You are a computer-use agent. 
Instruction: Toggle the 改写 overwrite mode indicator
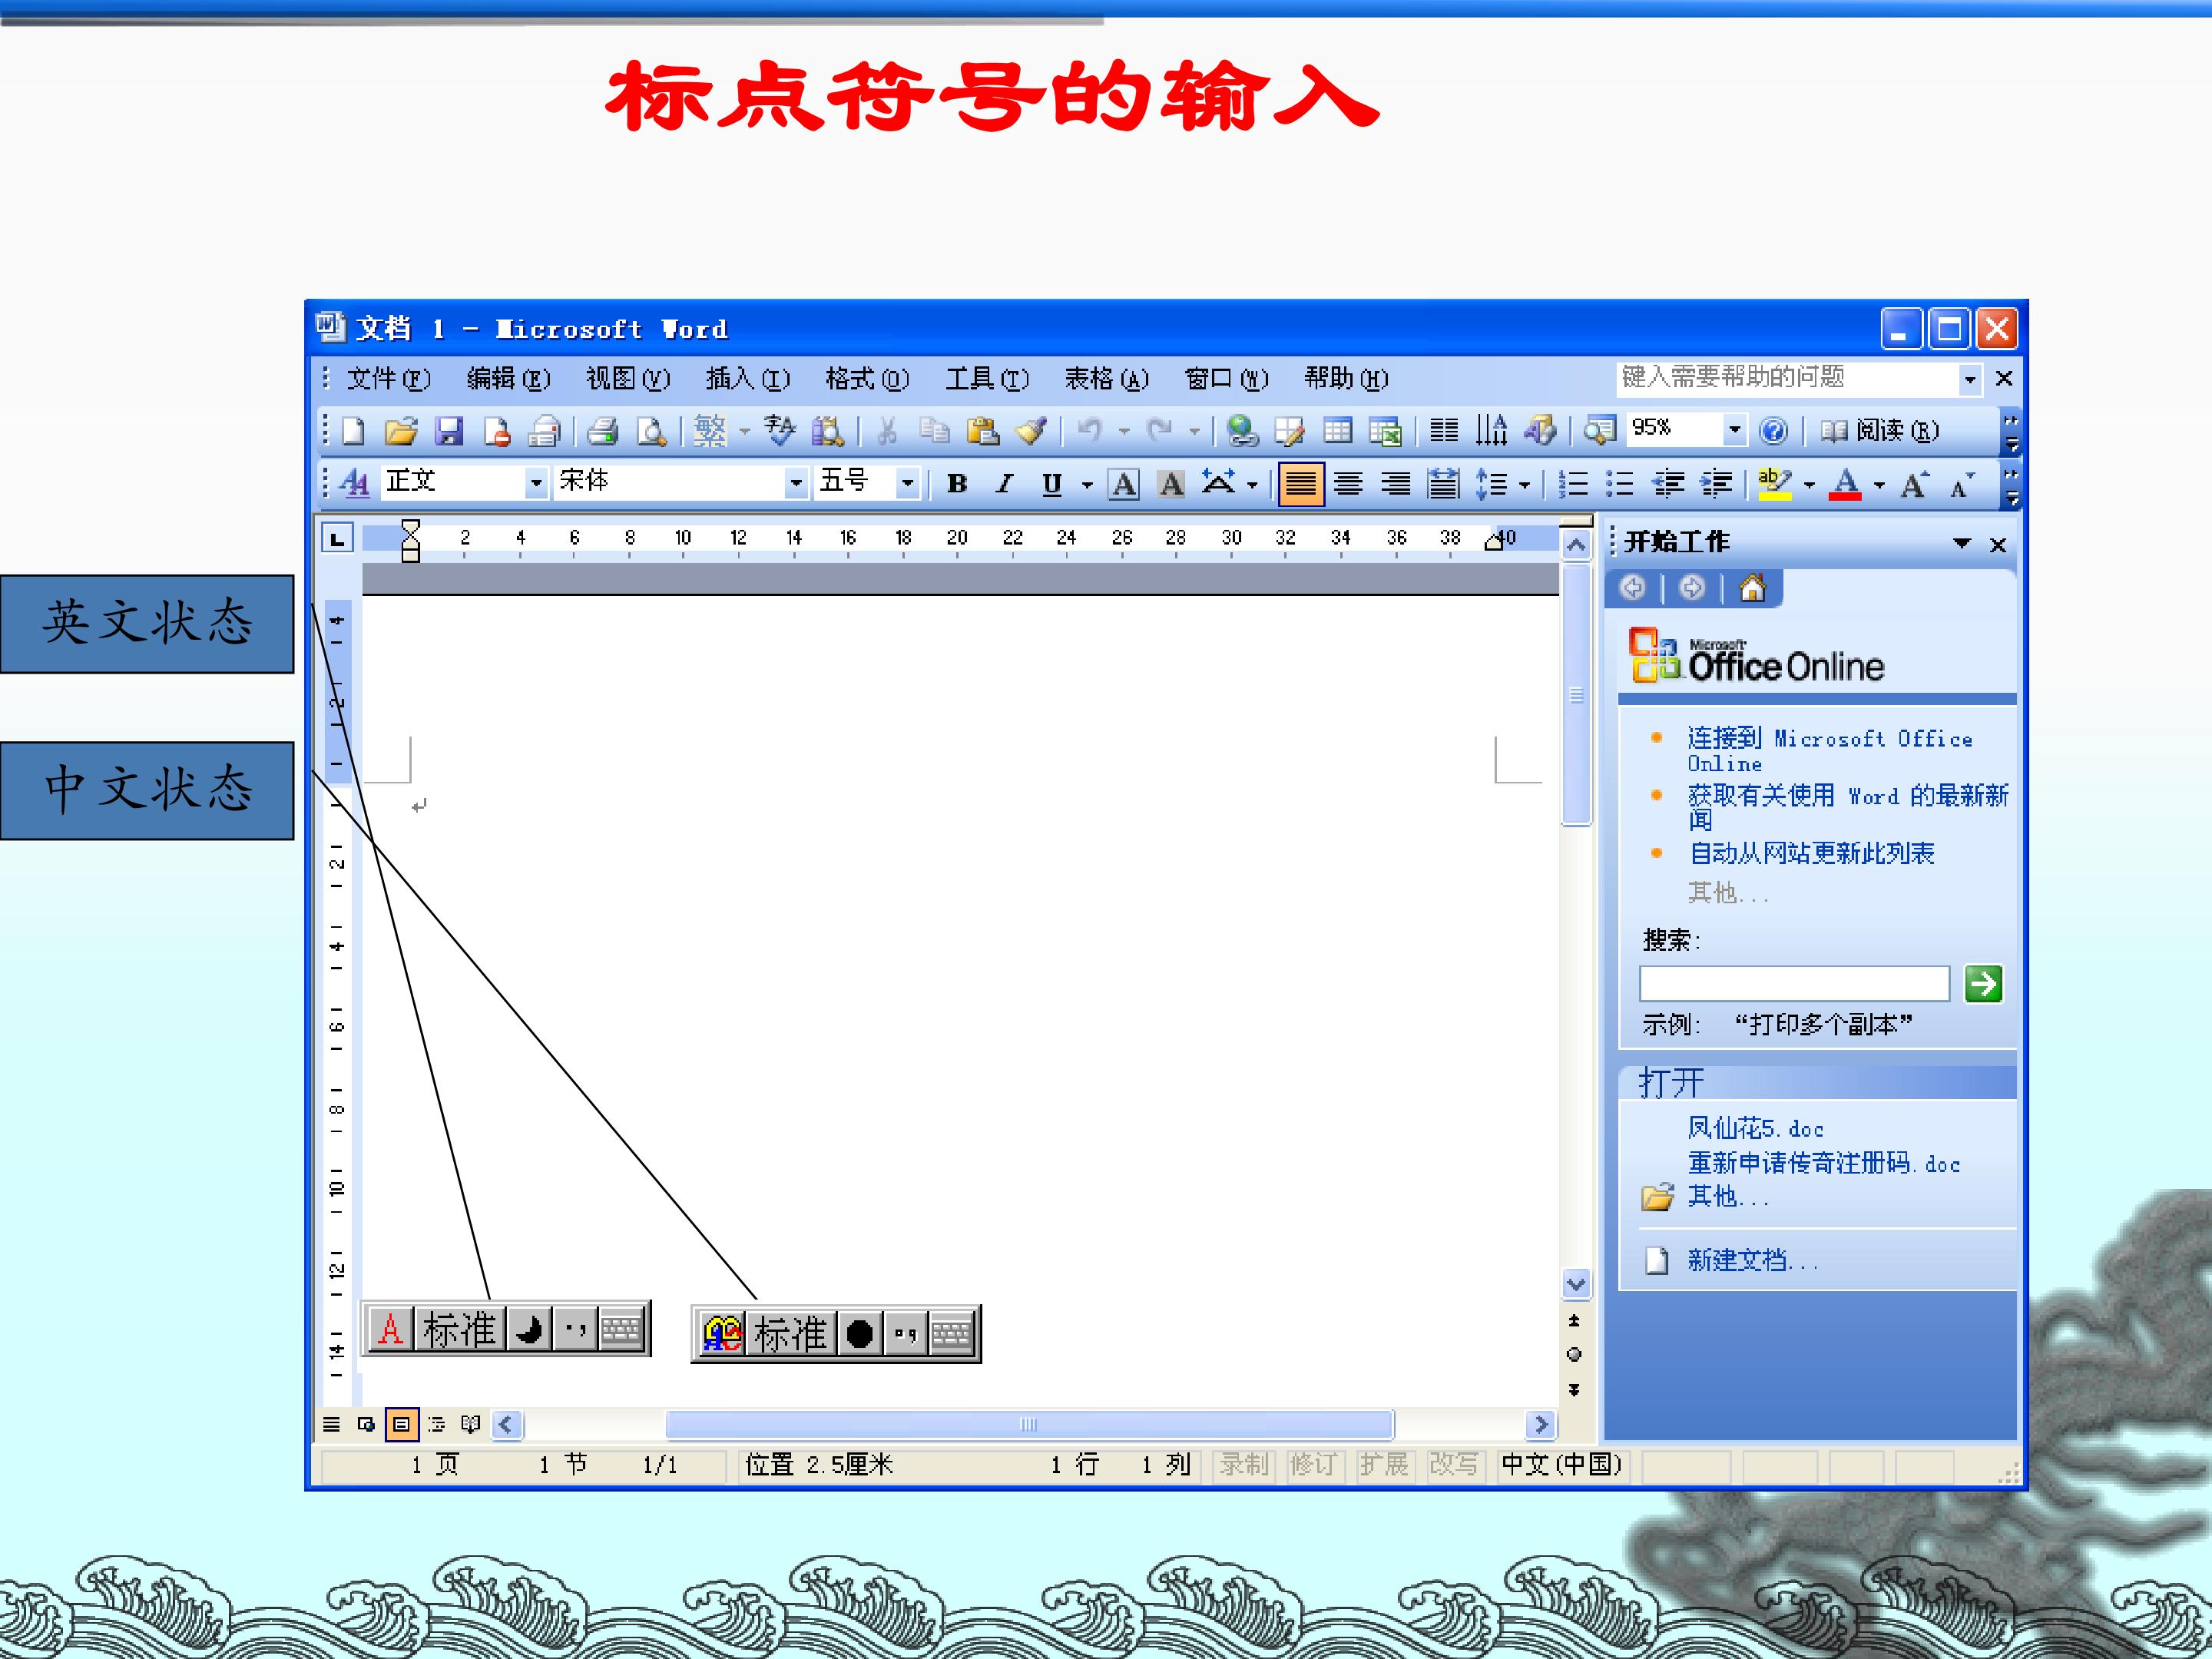1453,1465
